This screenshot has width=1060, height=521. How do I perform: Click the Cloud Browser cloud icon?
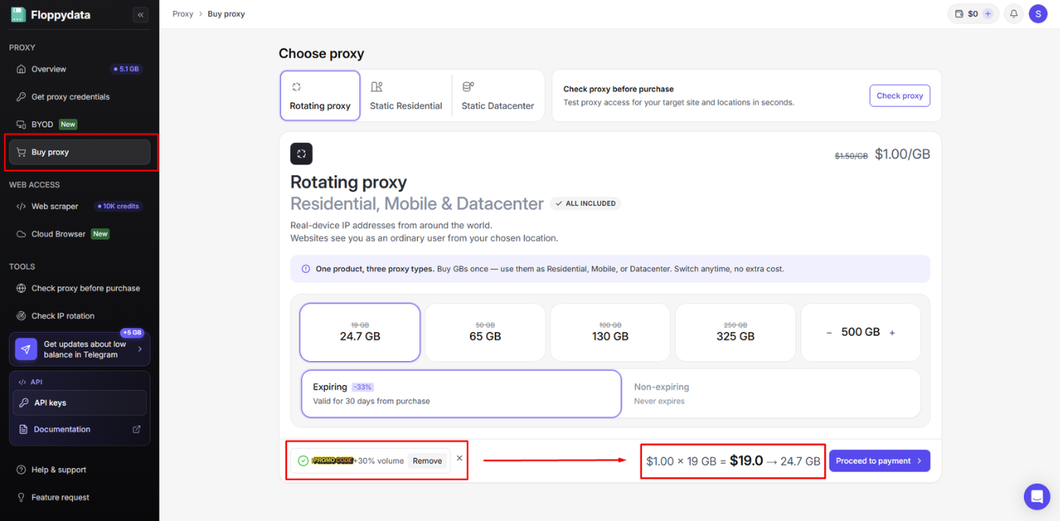coord(21,234)
